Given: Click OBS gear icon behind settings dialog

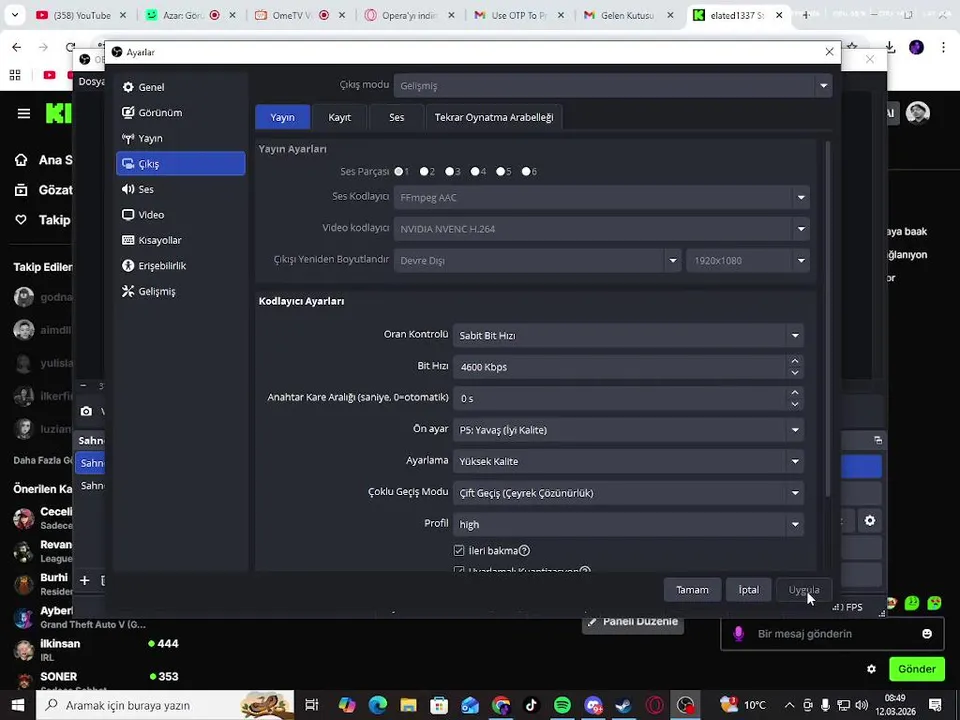Looking at the screenshot, I should 869,520.
